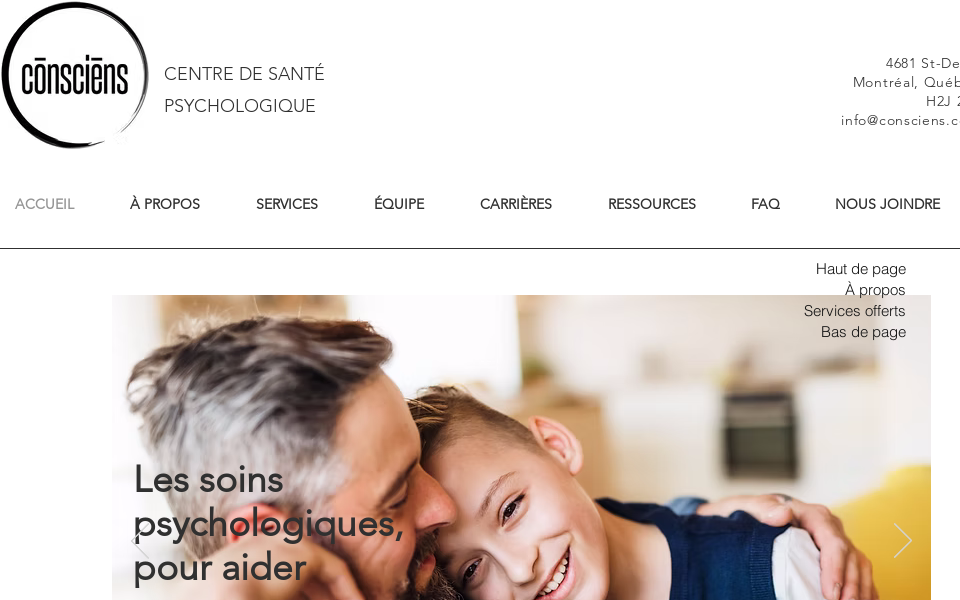
Task: Jump to À propos anchor link
Action: [875, 290]
